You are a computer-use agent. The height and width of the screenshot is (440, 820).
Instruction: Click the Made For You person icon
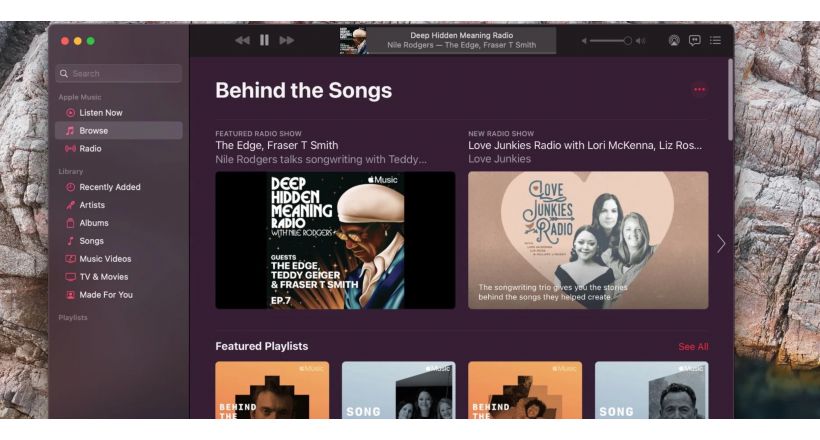[70, 295]
